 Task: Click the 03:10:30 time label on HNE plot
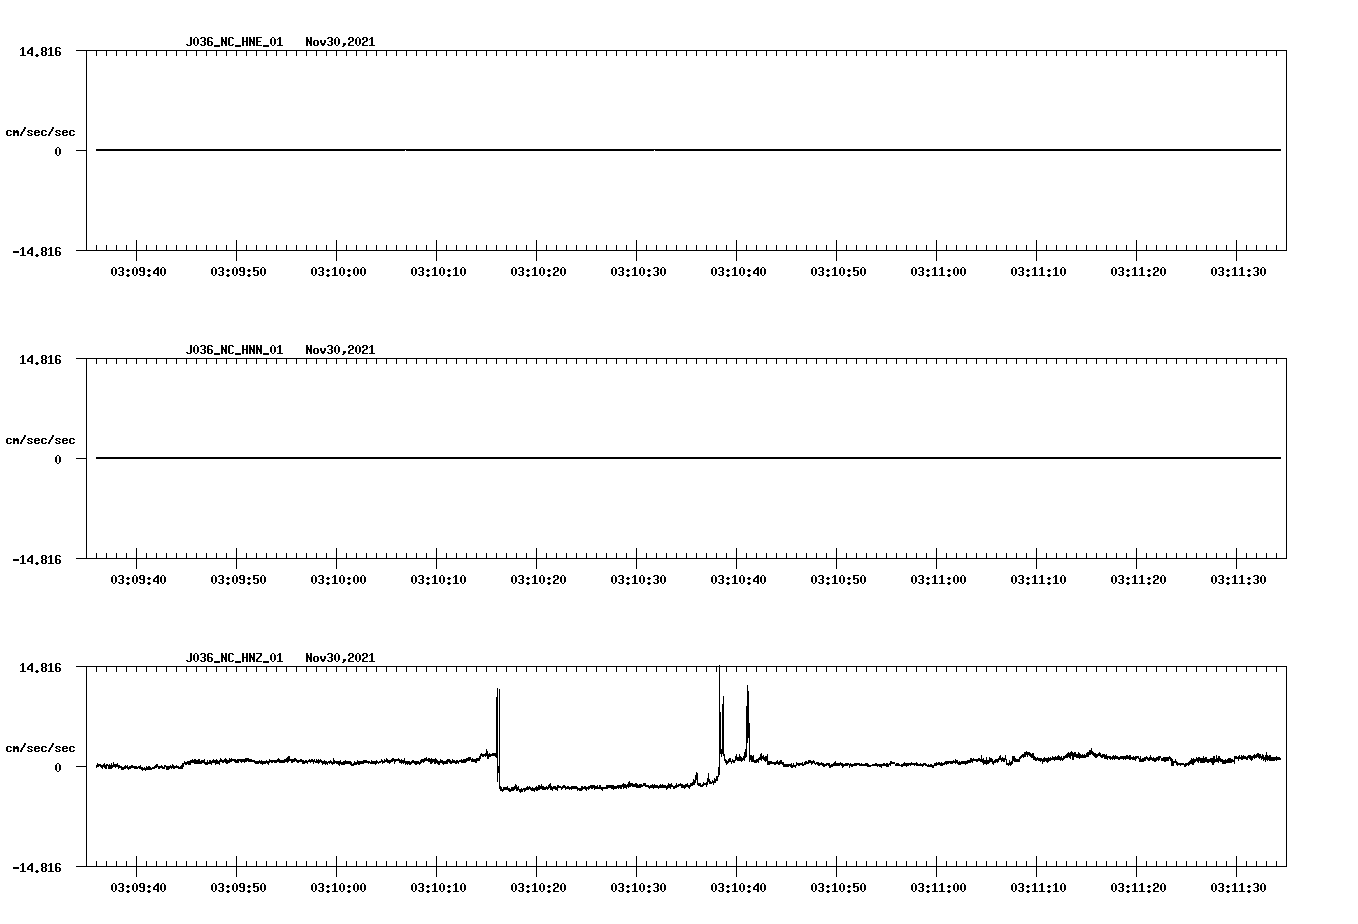(x=638, y=272)
